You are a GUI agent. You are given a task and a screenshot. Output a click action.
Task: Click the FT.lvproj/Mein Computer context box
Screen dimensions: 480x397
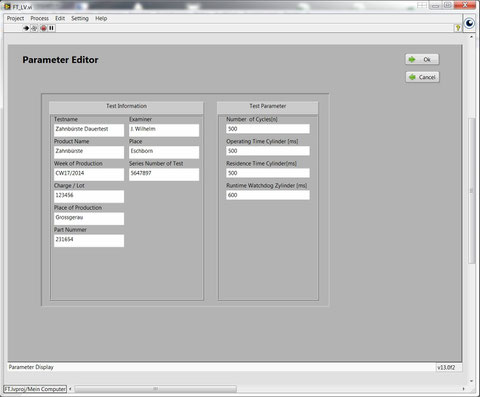[35, 389]
